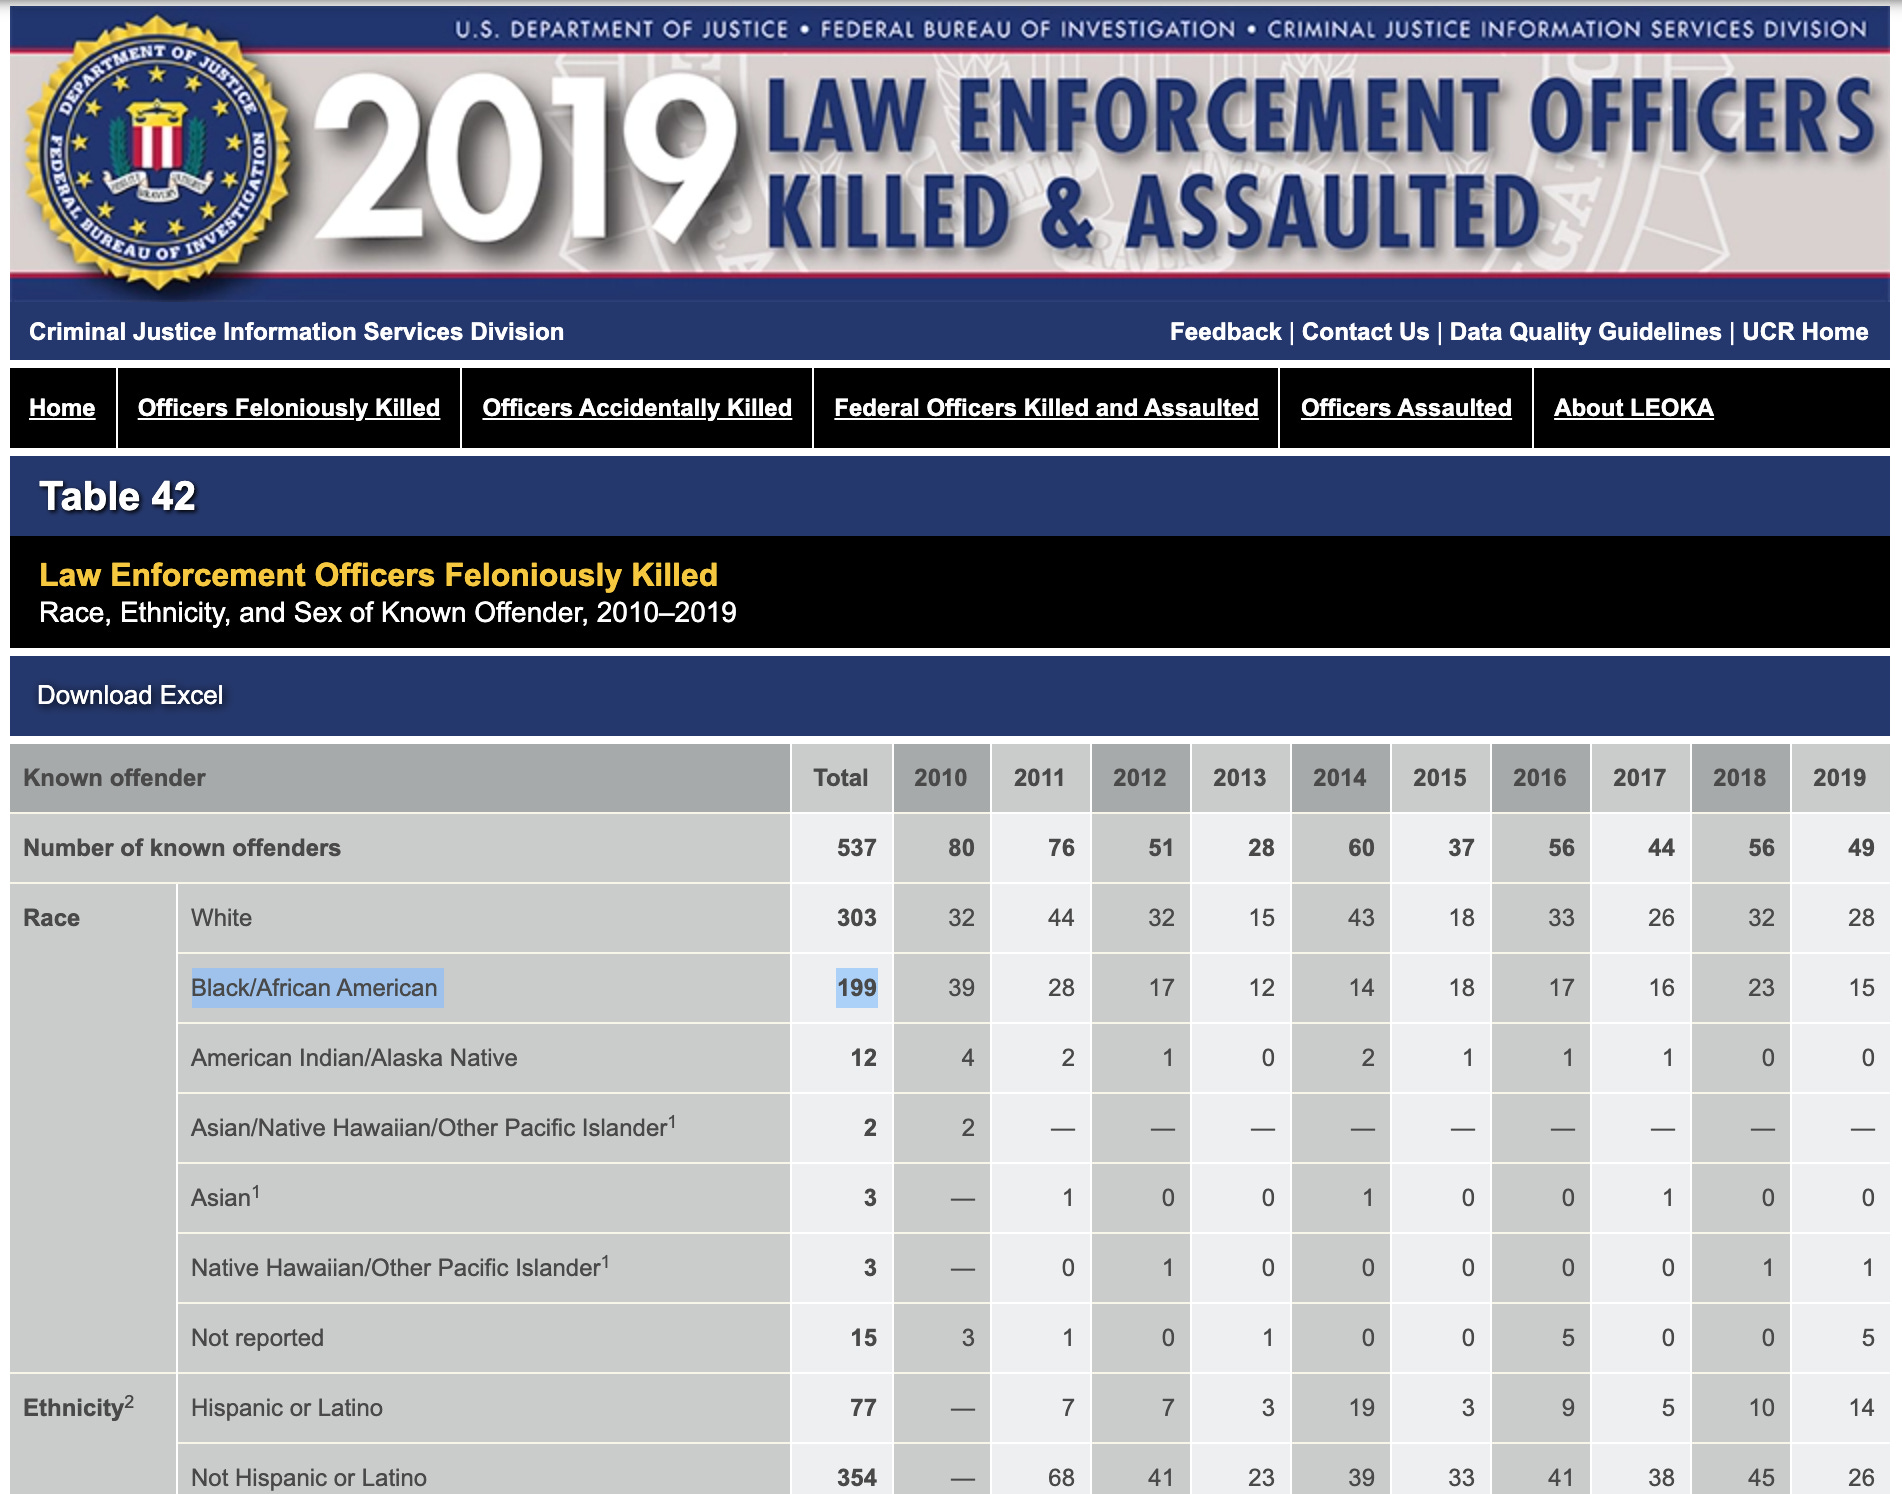Screen dimensions: 1902x1494
Task: Click the Total column header
Action: pyautogui.click(x=840, y=778)
